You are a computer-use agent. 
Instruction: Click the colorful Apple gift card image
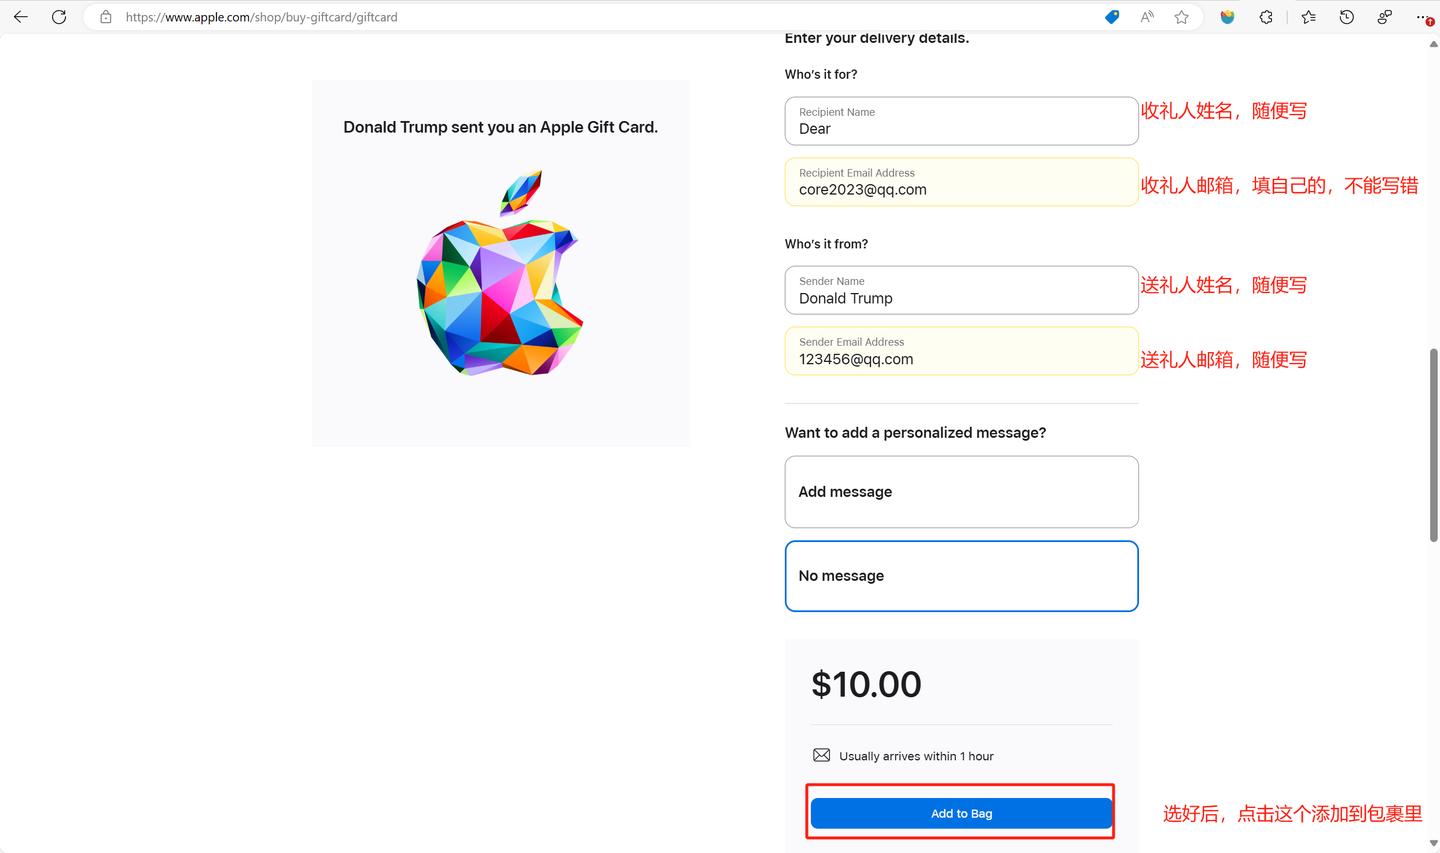click(x=500, y=273)
